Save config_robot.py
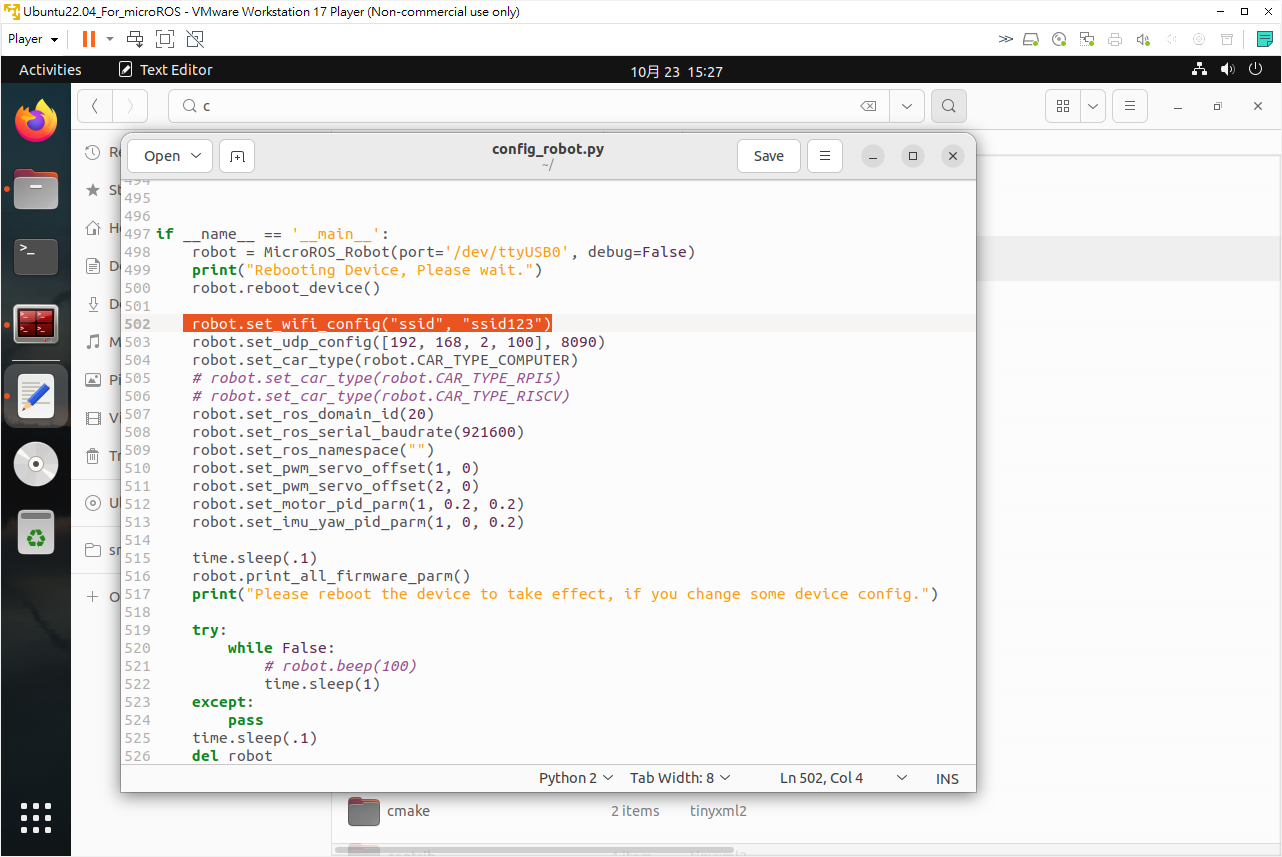This screenshot has width=1282, height=857. coord(768,156)
